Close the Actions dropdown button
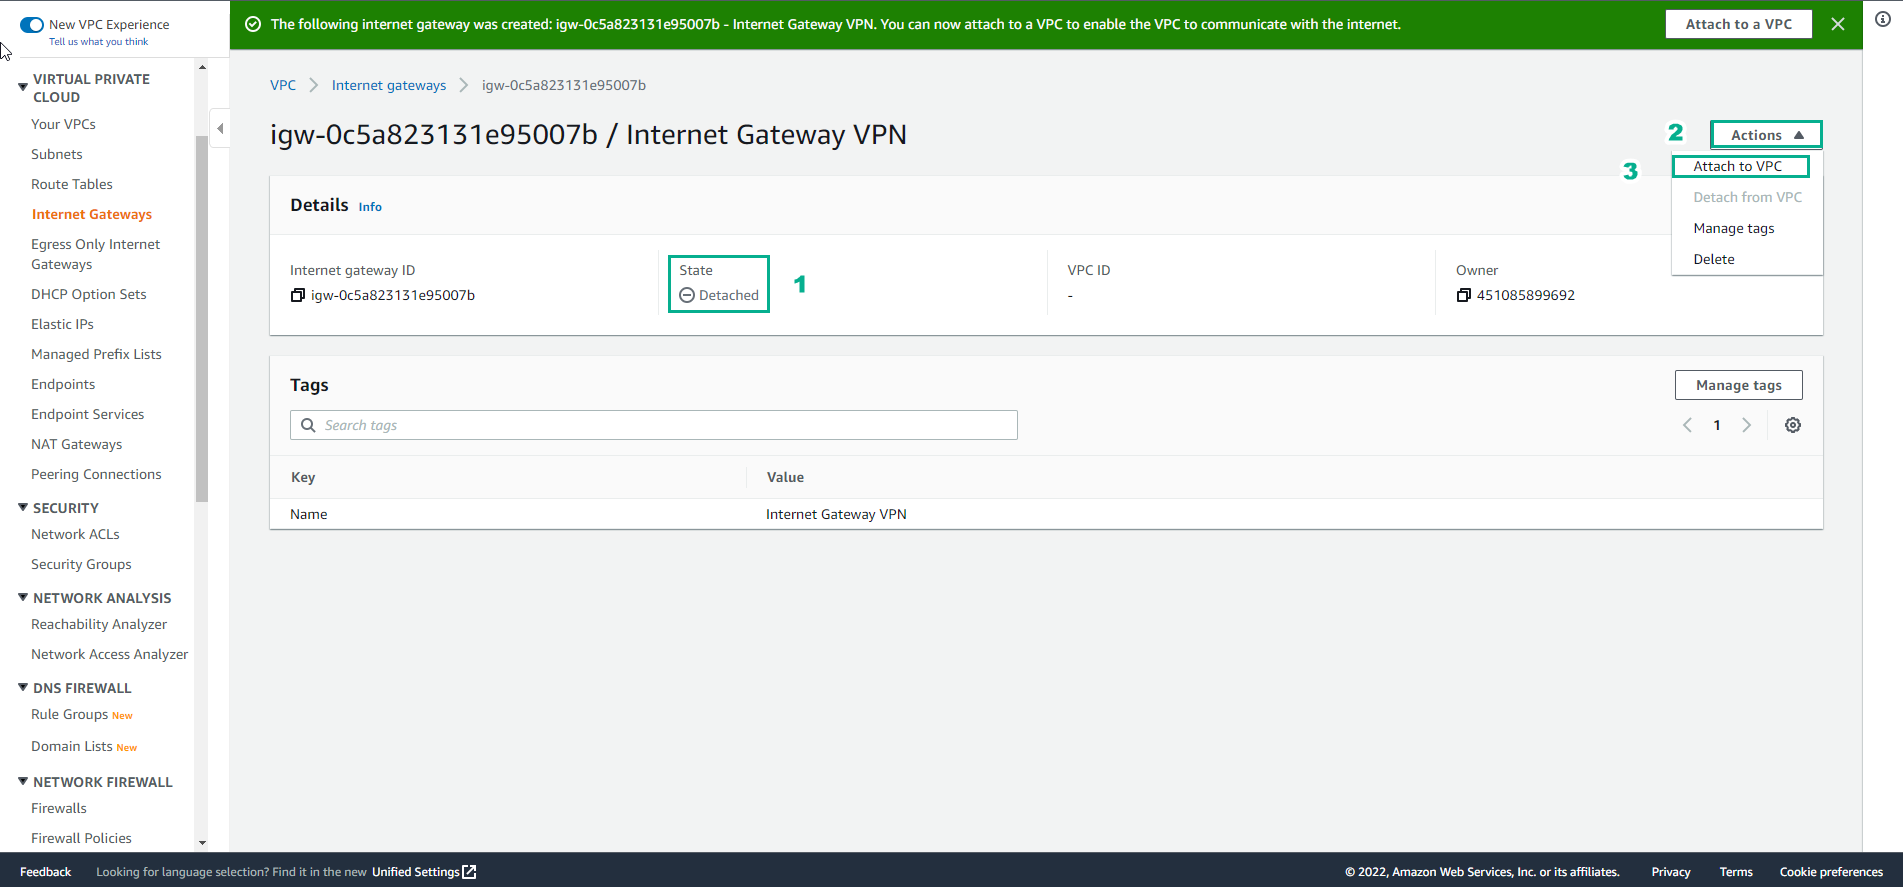 [x=1766, y=135]
